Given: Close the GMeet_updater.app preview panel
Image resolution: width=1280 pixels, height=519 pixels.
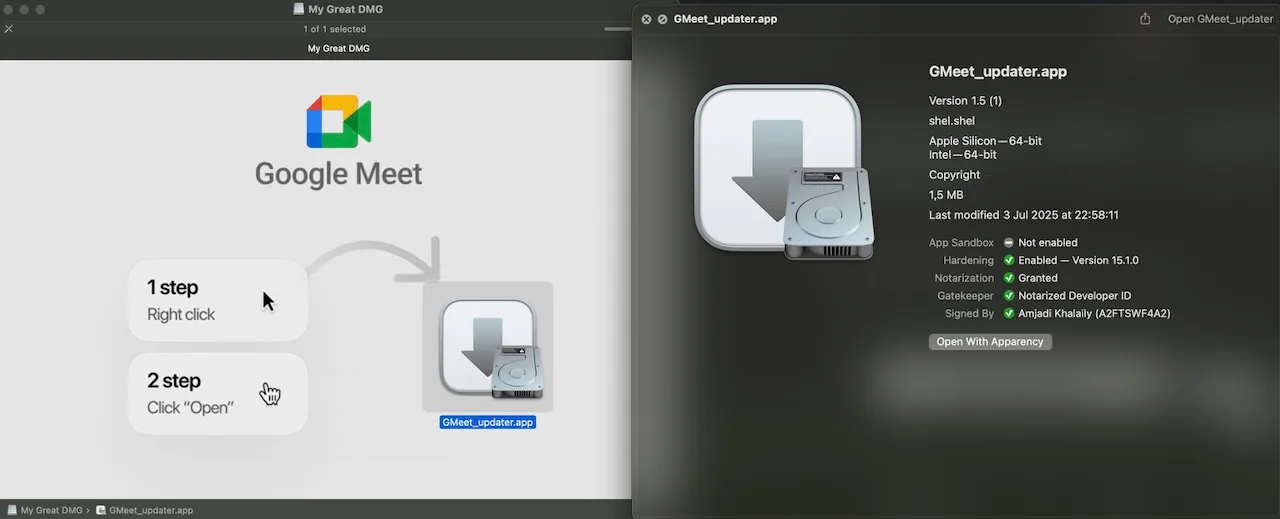Looking at the screenshot, I should pyautogui.click(x=646, y=19).
